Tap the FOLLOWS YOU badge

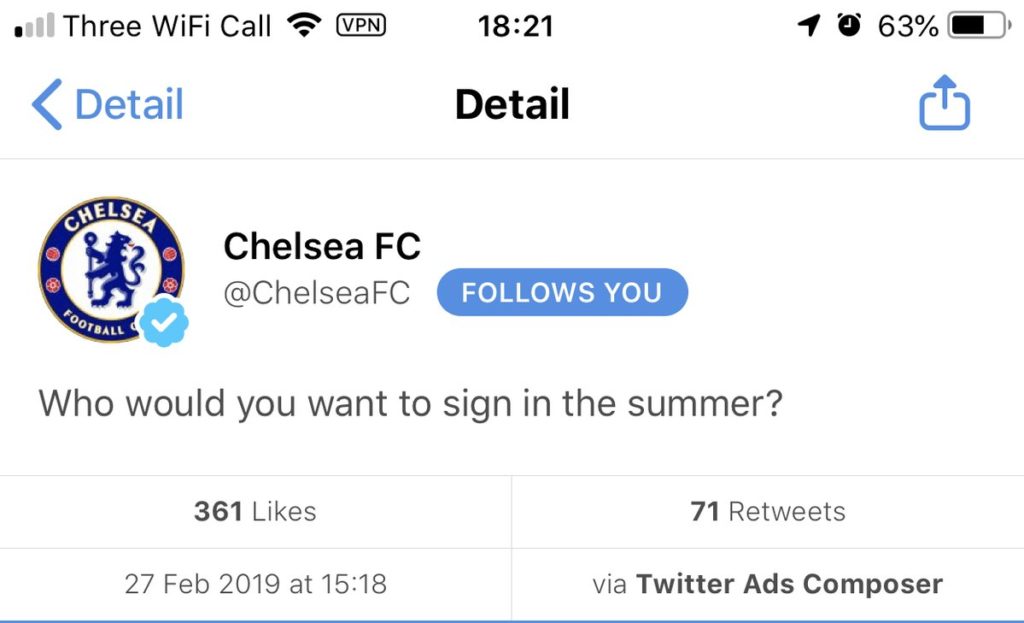pos(562,292)
